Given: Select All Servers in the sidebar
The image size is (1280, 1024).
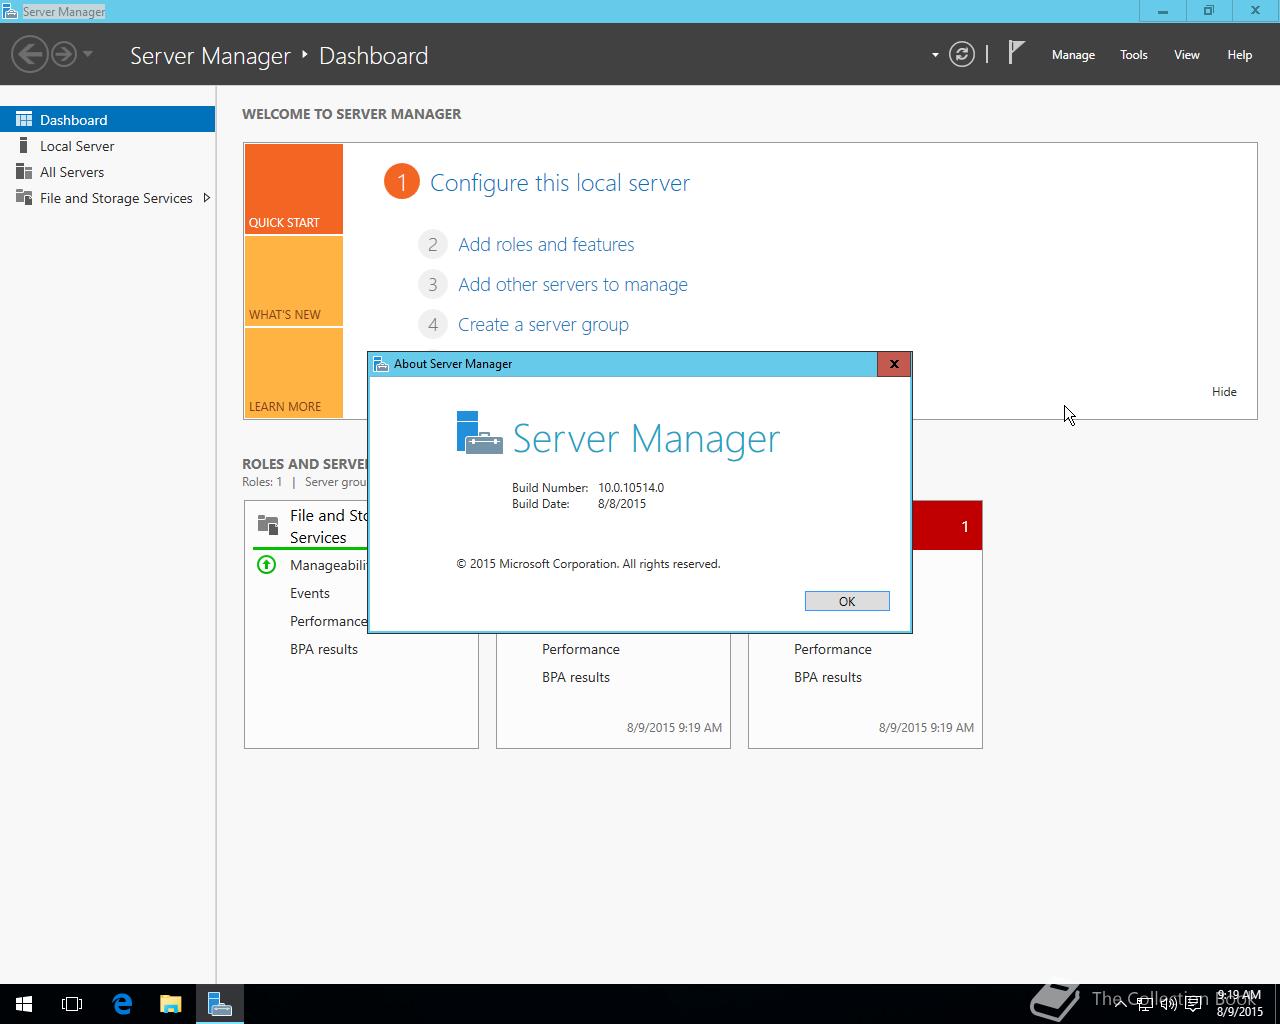Looking at the screenshot, I should tap(72, 172).
